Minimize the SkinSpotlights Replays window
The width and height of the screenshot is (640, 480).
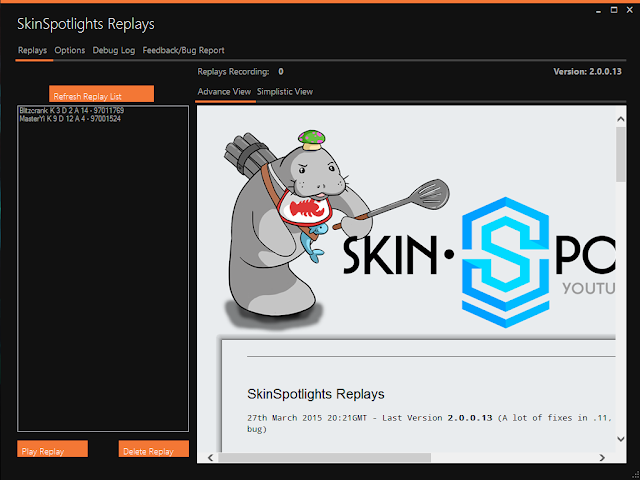(598, 11)
